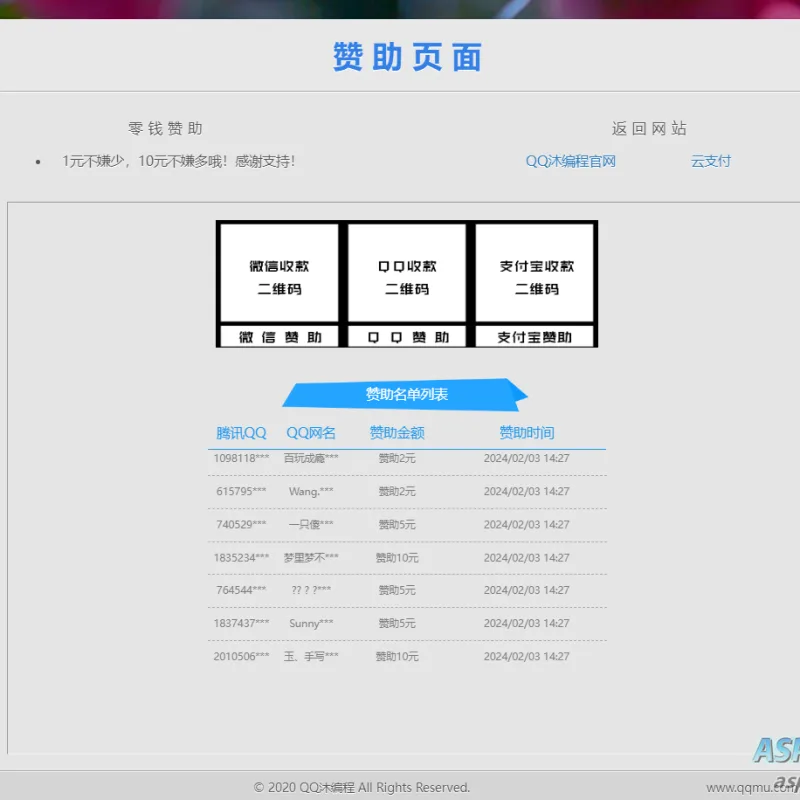The width and height of the screenshot is (800, 800).
Task: Click the 1元不嫌少 thank-you message
Action: (x=179, y=161)
